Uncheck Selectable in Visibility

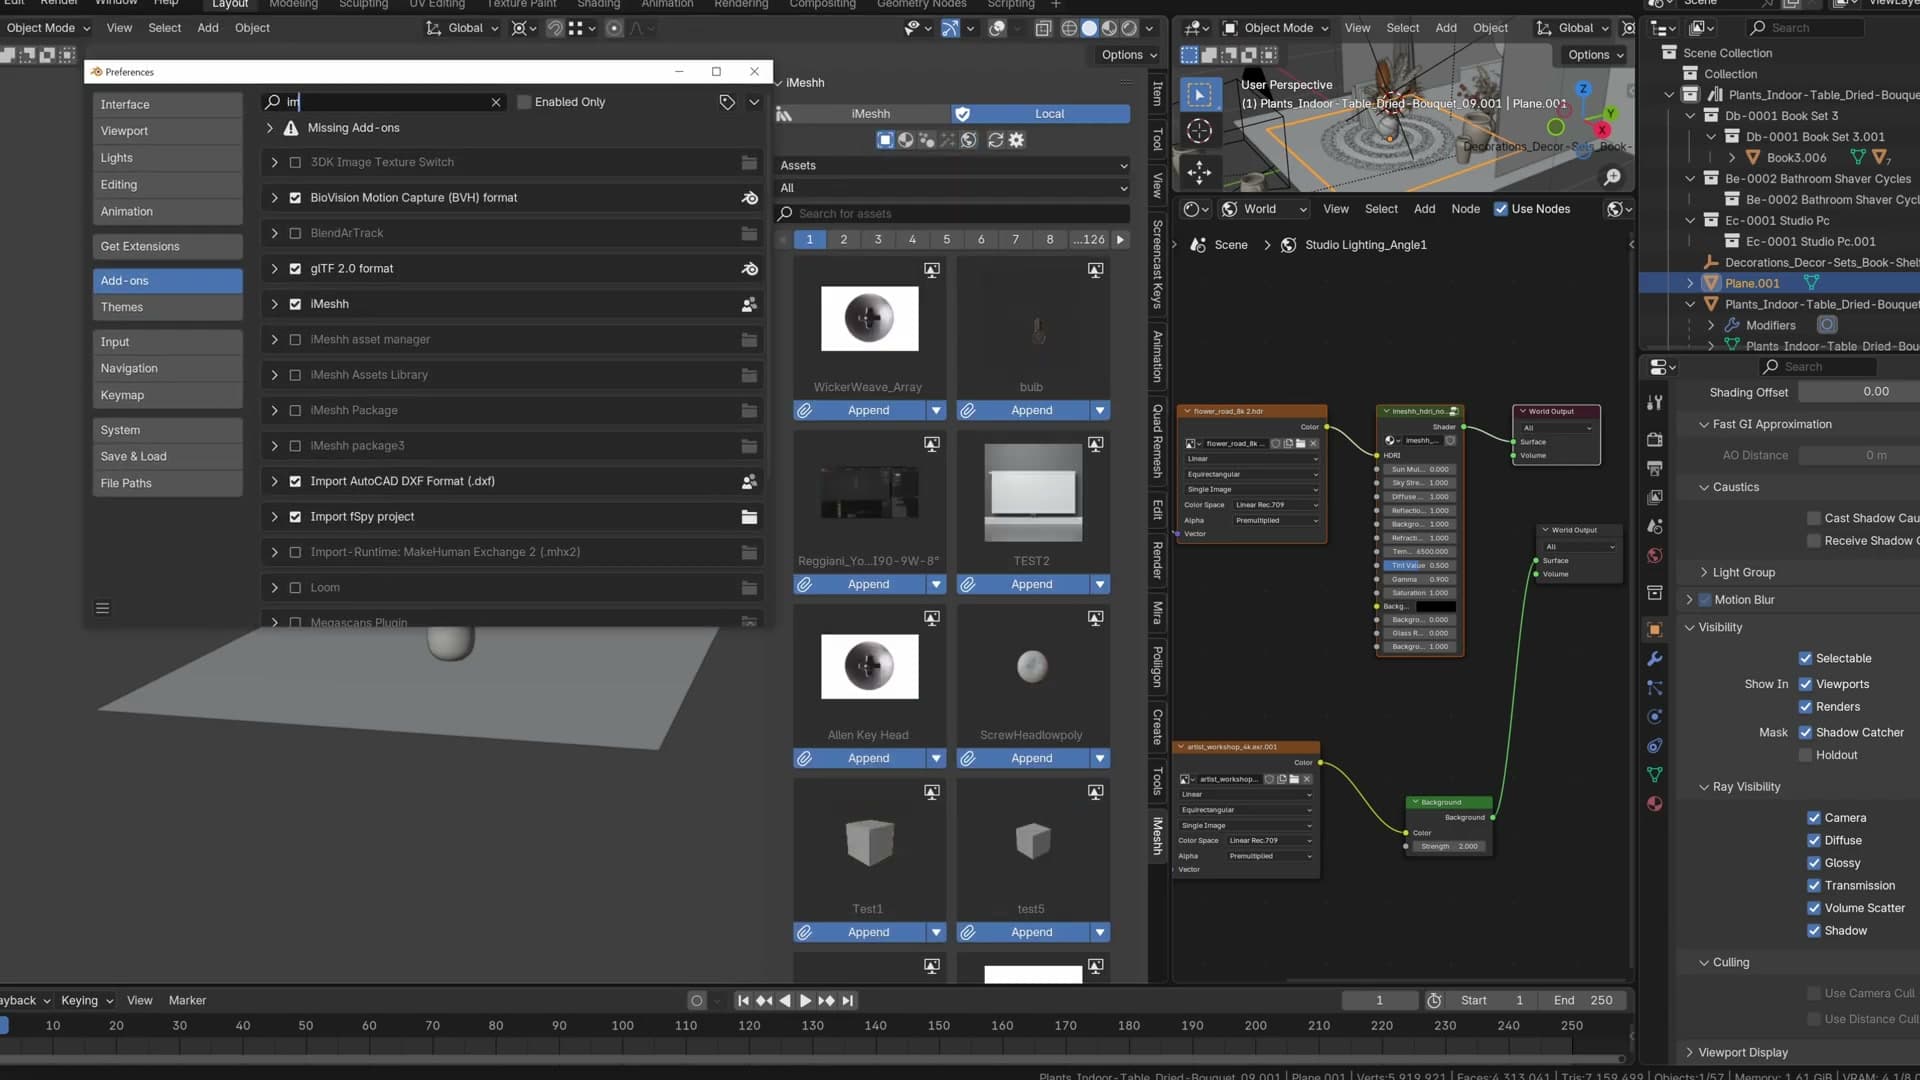point(1805,658)
